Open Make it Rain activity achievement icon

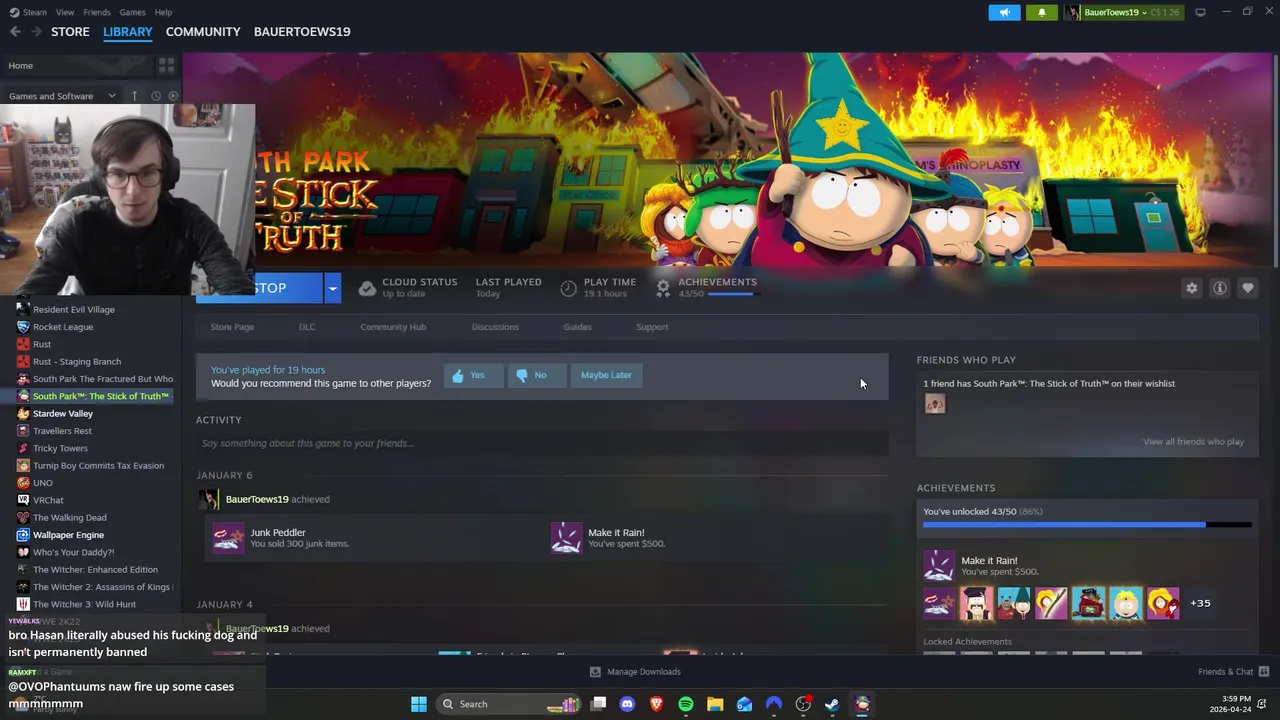(x=566, y=538)
